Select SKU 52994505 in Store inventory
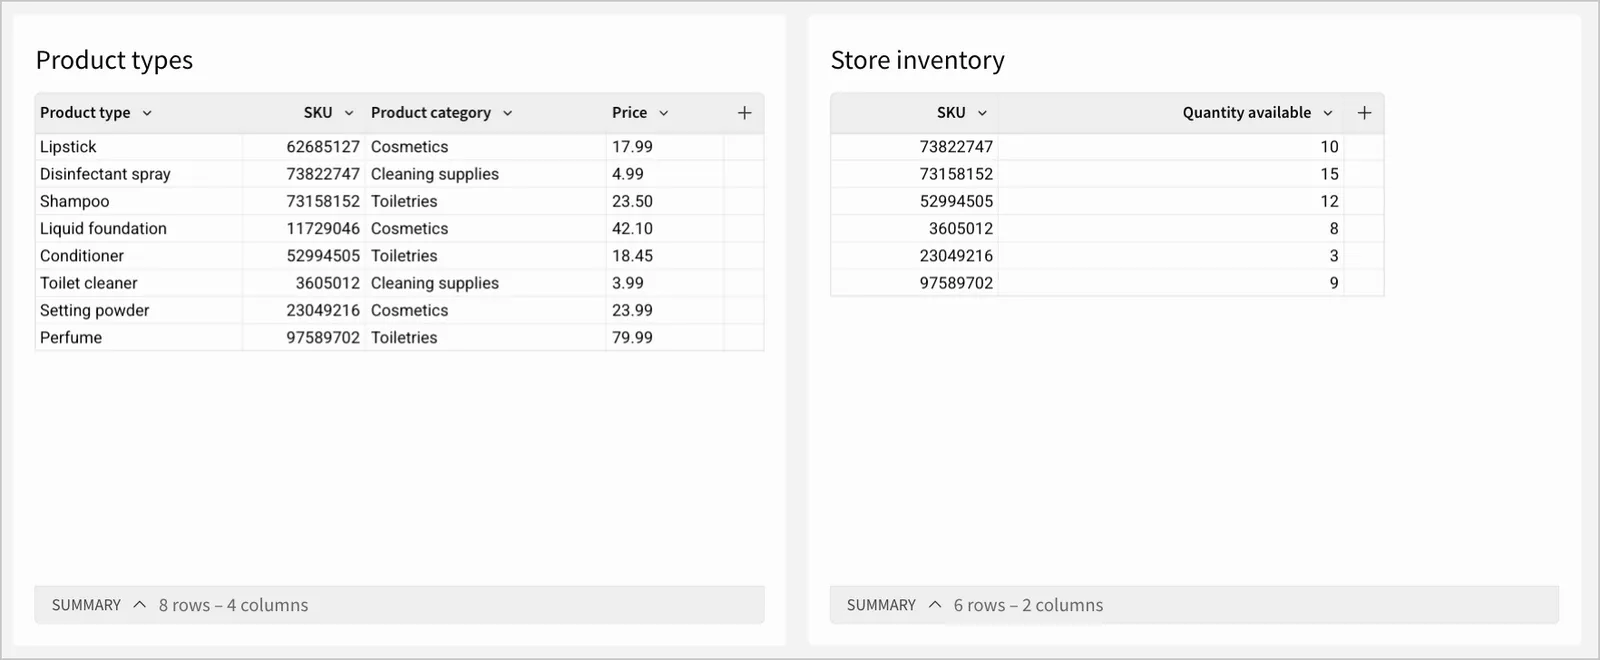 [x=914, y=201]
